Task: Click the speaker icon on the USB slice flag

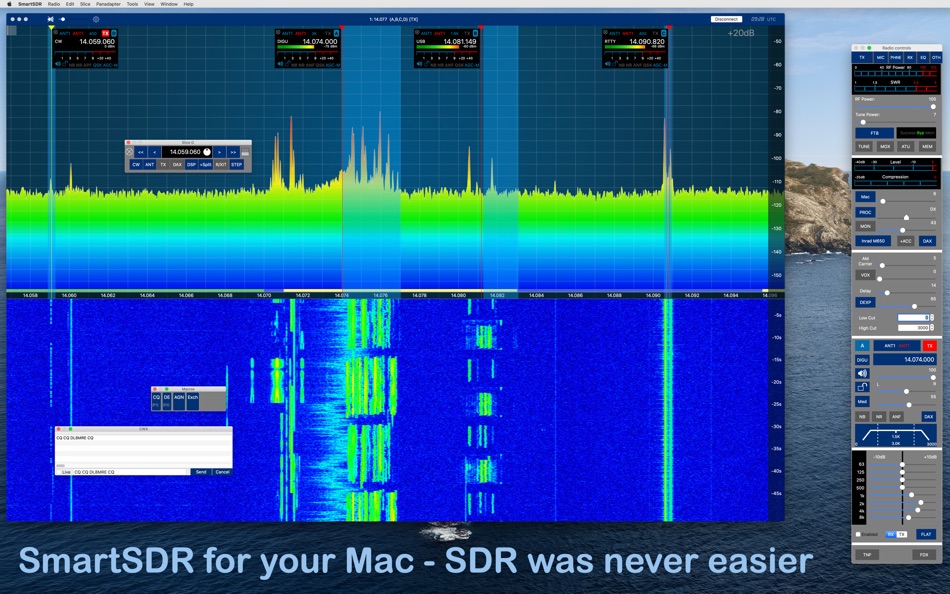Action: (x=420, y=64)
